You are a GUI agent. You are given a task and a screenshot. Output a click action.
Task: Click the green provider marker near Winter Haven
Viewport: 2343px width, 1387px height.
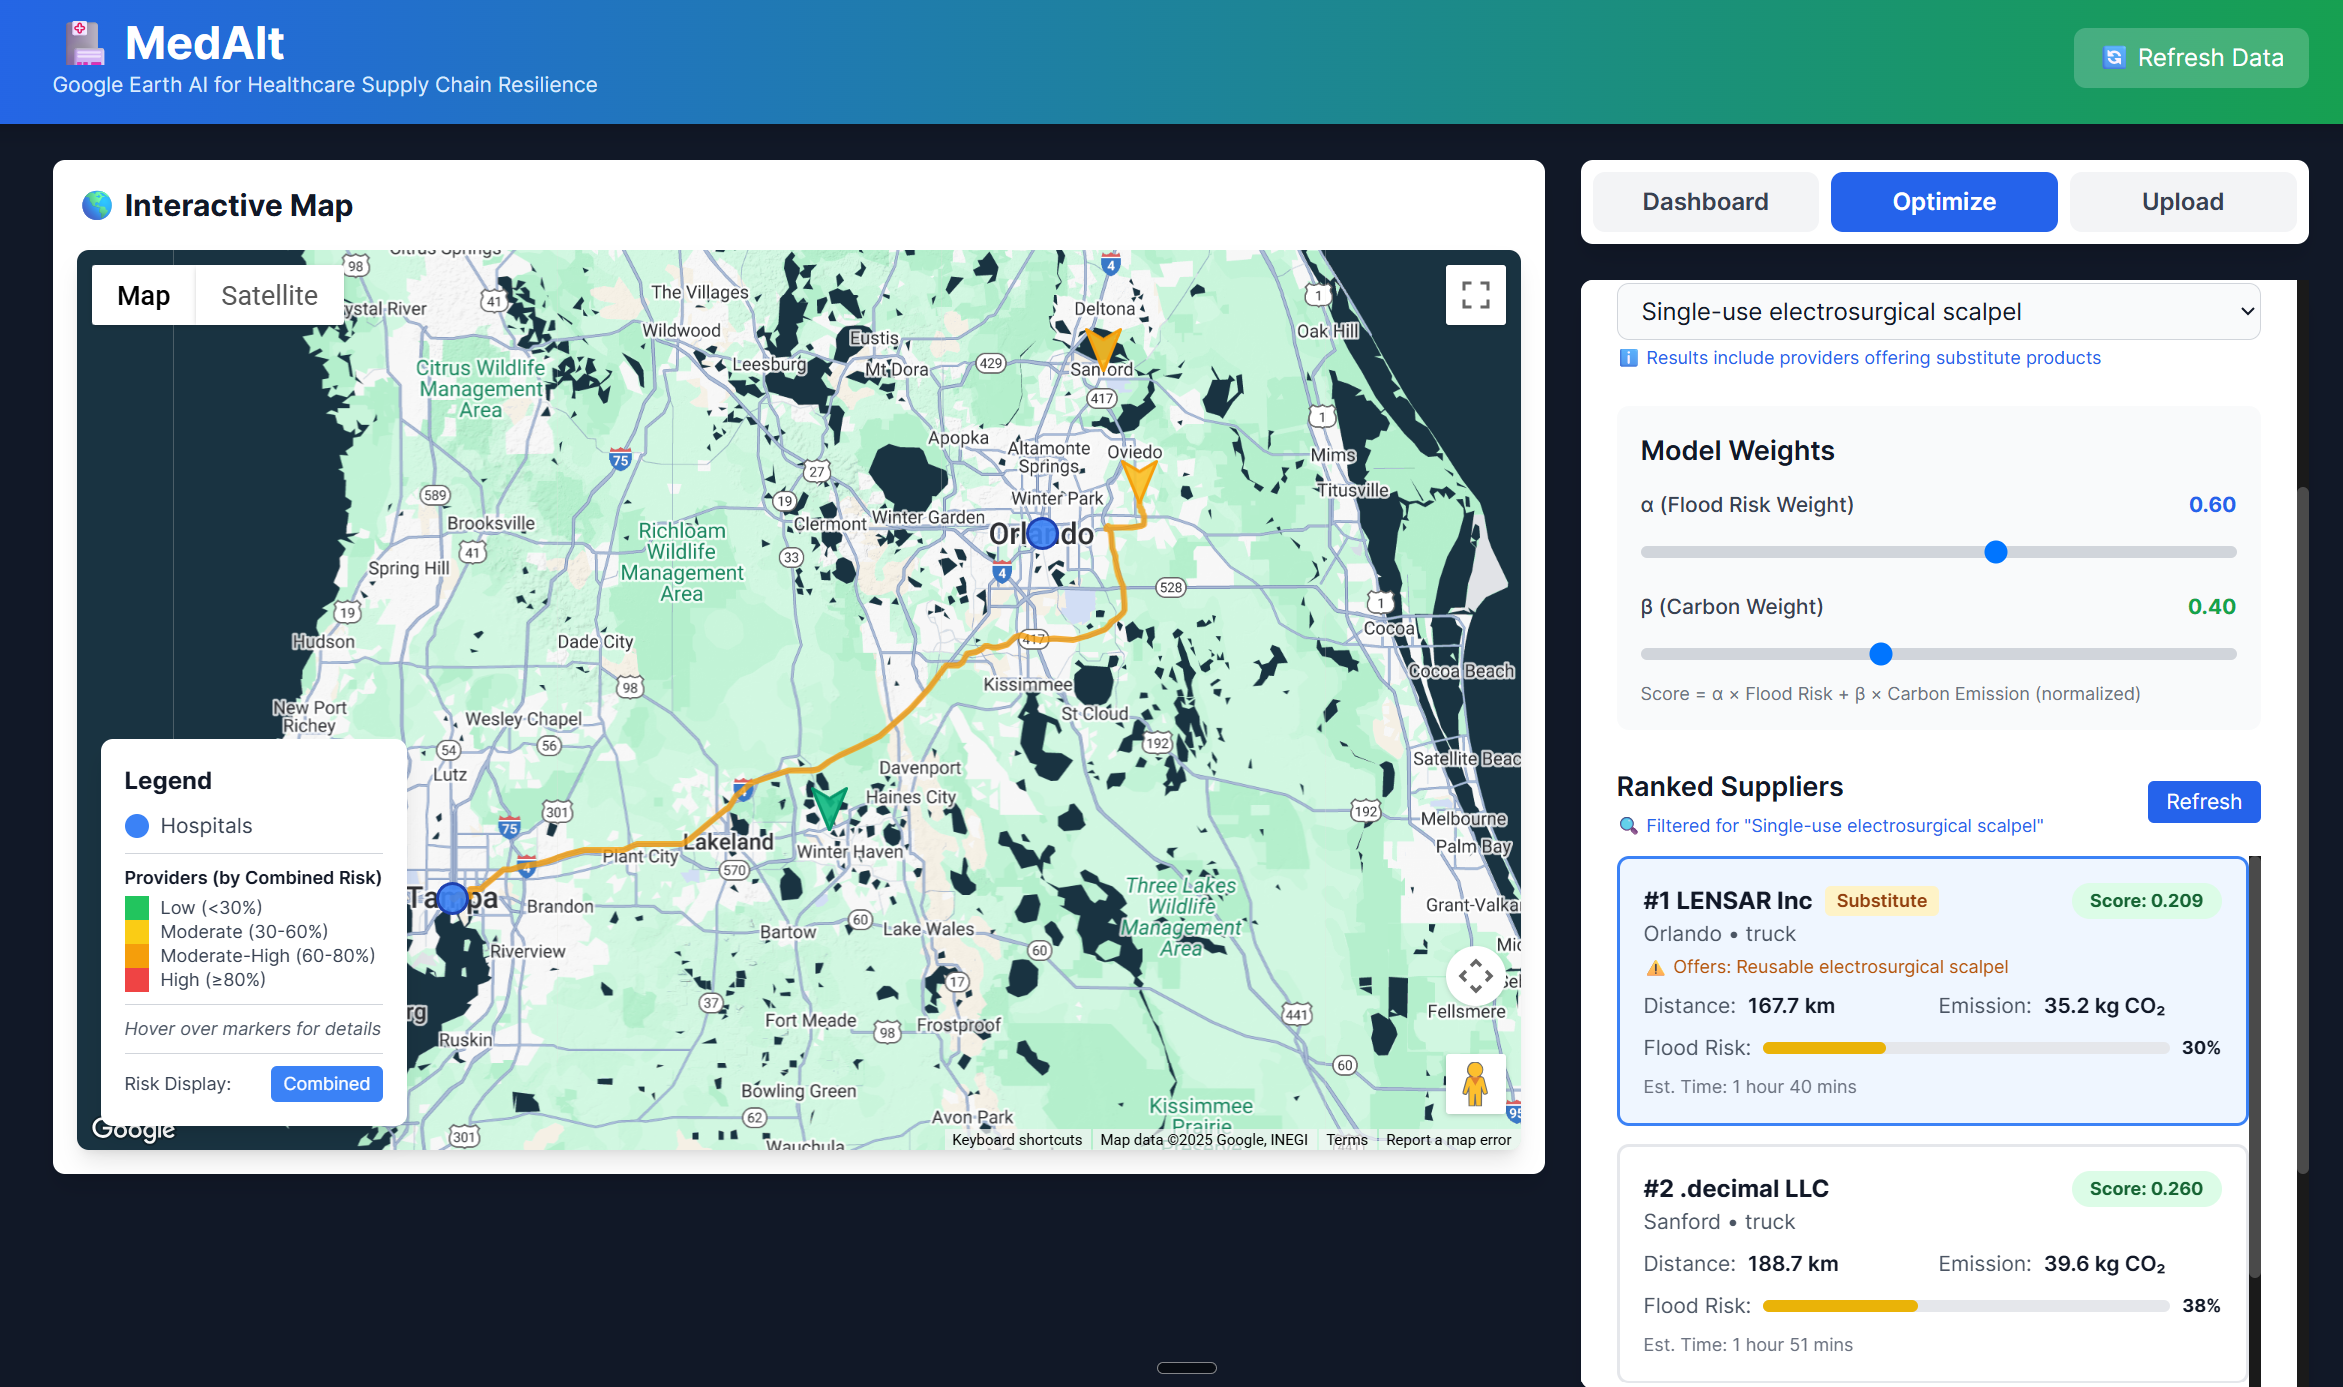pyautogui.click(x=829, y=804)
